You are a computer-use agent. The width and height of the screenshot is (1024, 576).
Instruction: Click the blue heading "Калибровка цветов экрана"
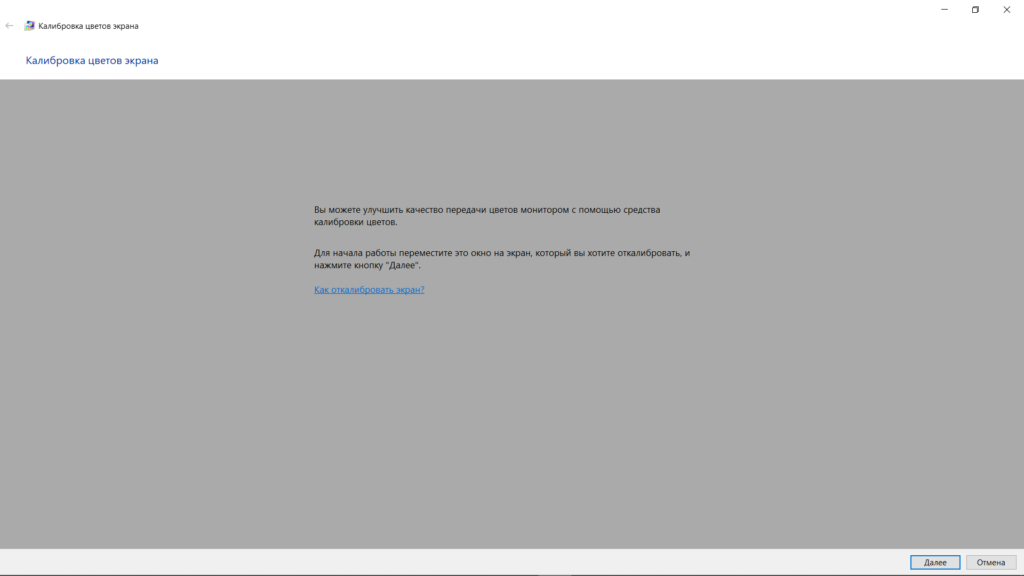(92, 61)
